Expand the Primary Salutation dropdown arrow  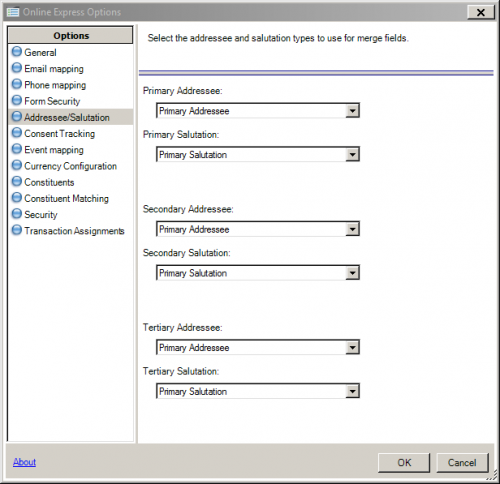click(x=352, y=154)
